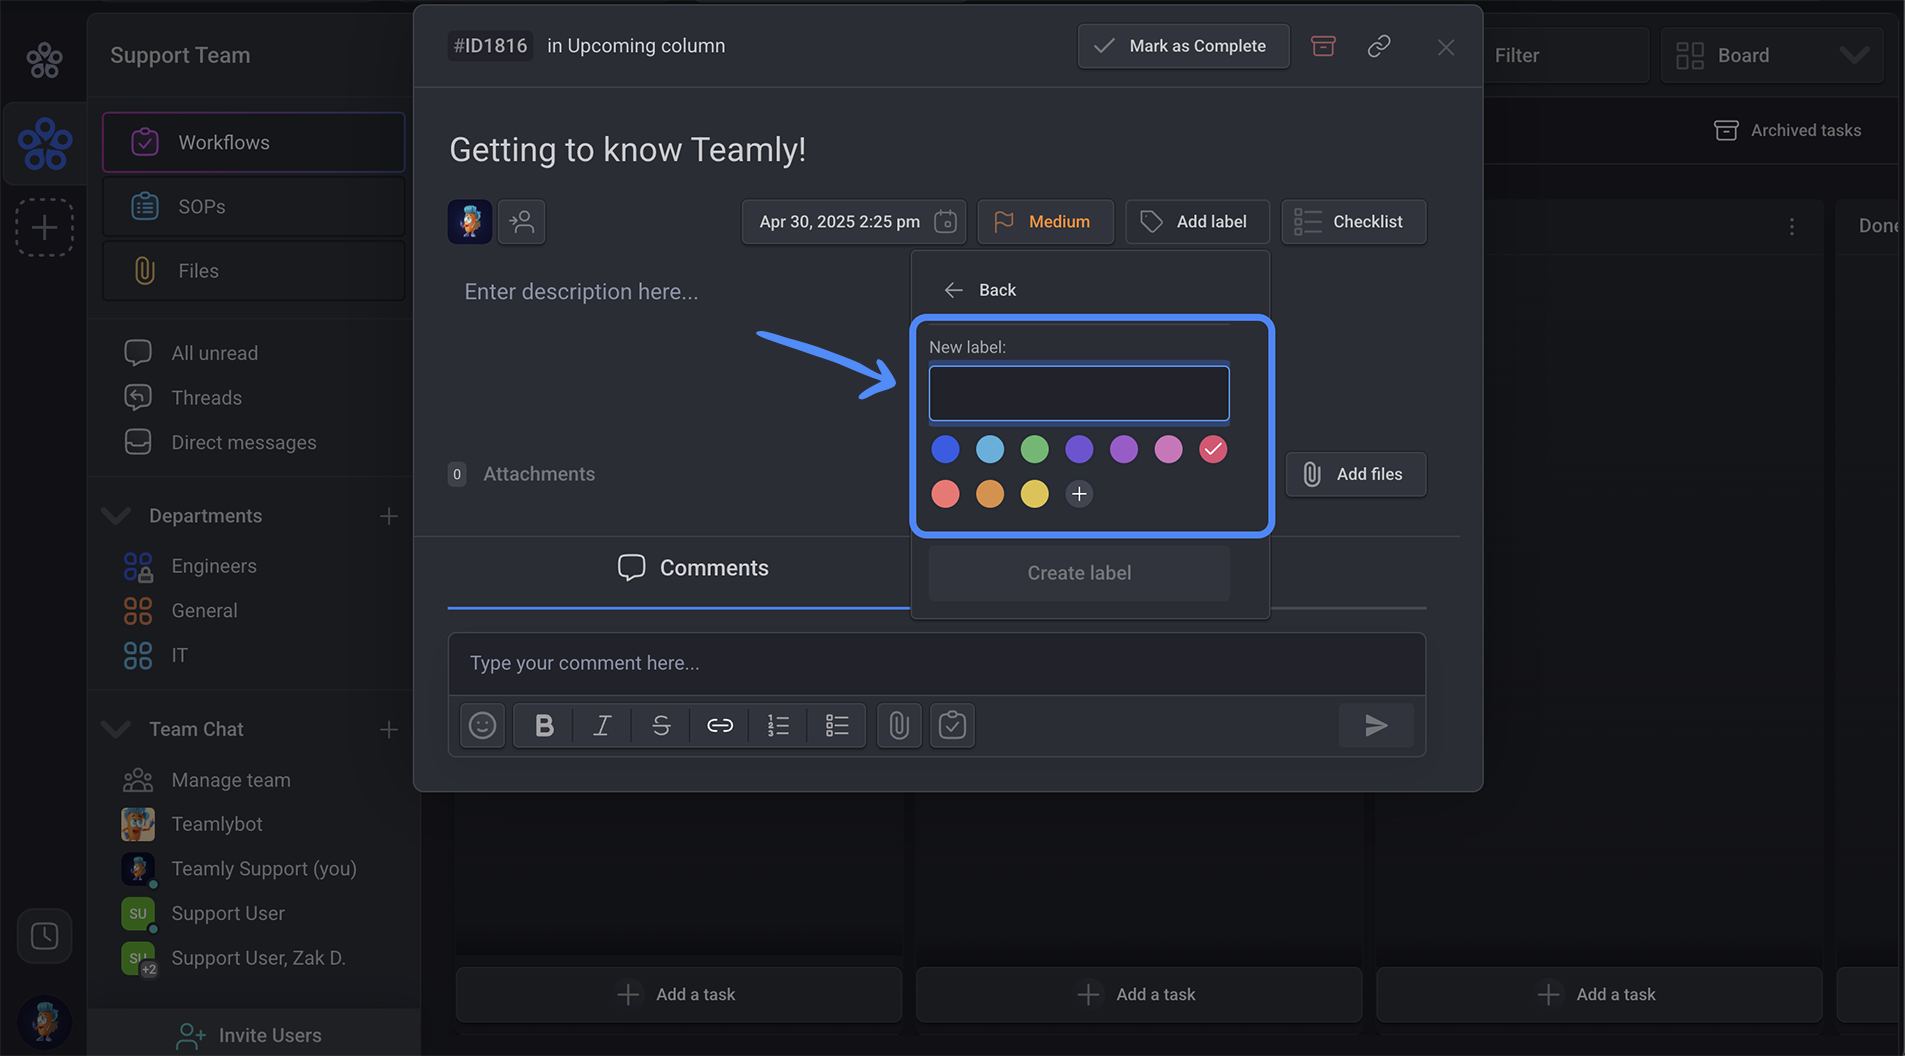
Task: Open the Medium priority selector
Action: [x=1045, y=221]
